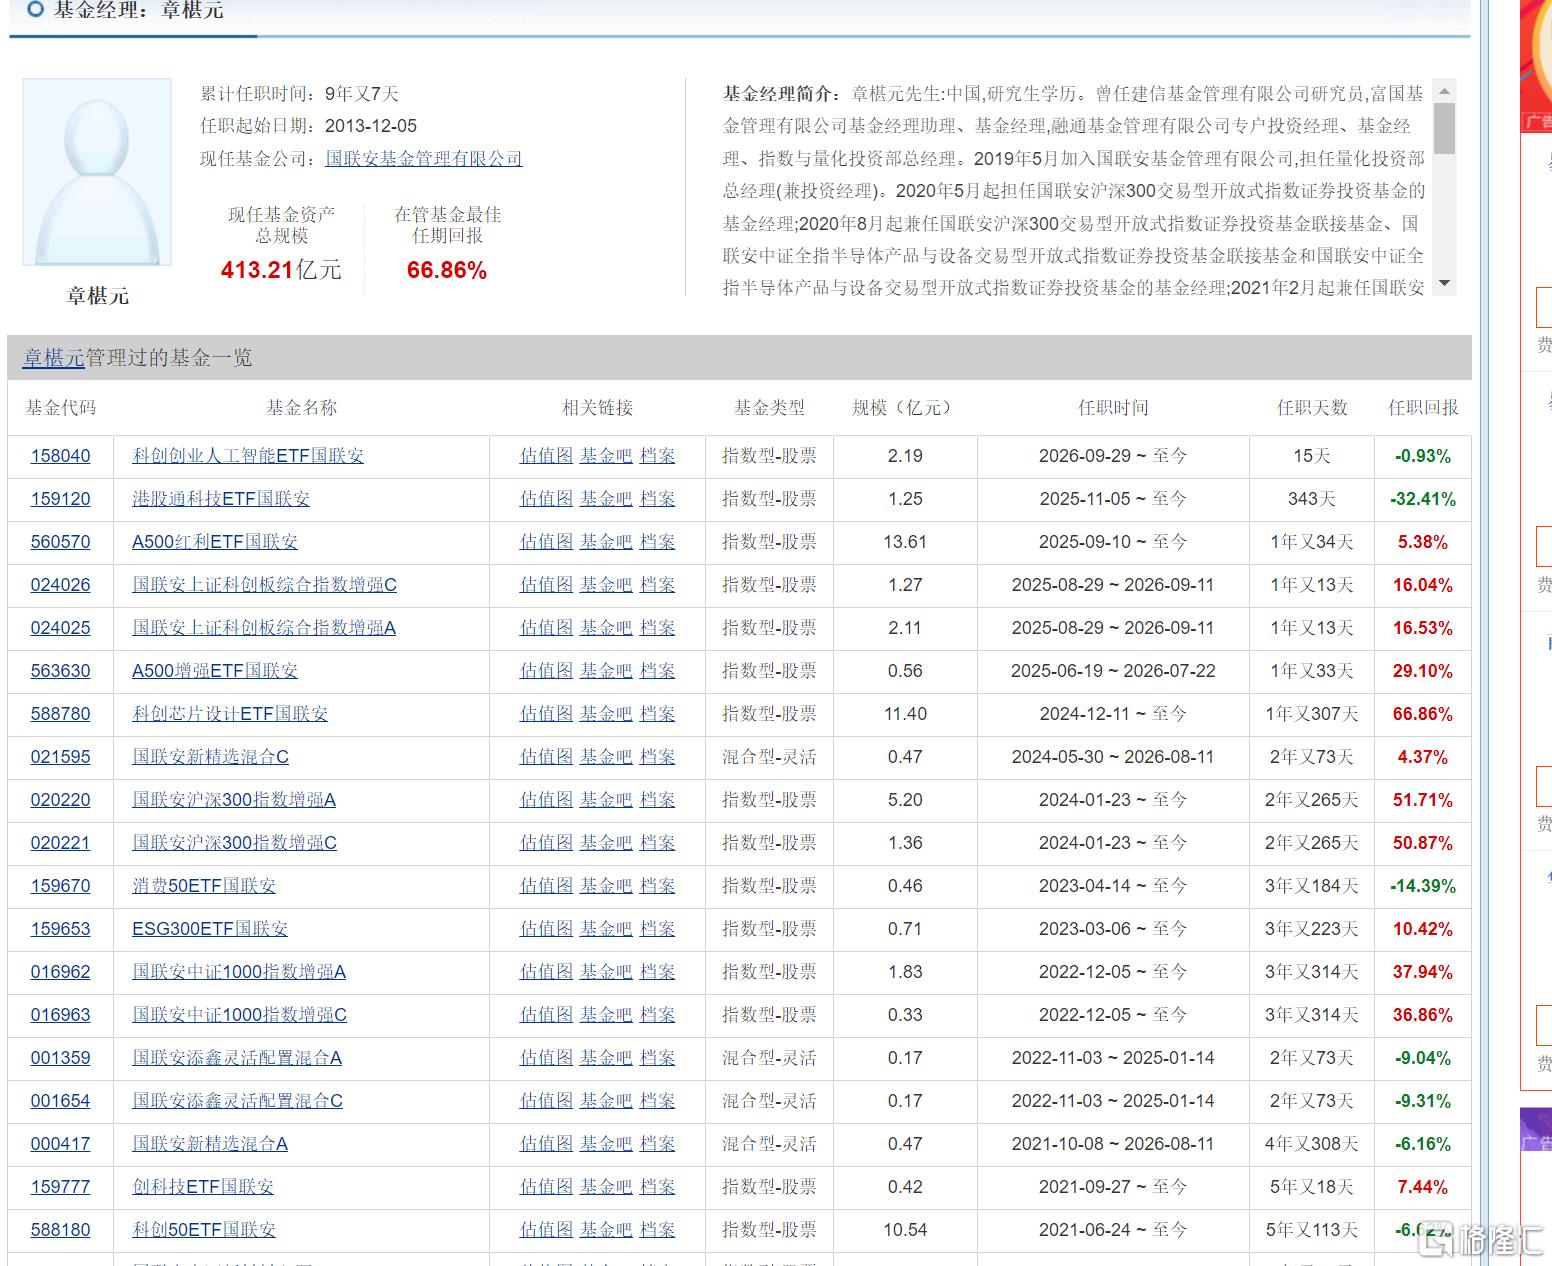Click the 规模（亿元） column header
Viewport: 1552px width, 1266px height.
tap(905, 408)
